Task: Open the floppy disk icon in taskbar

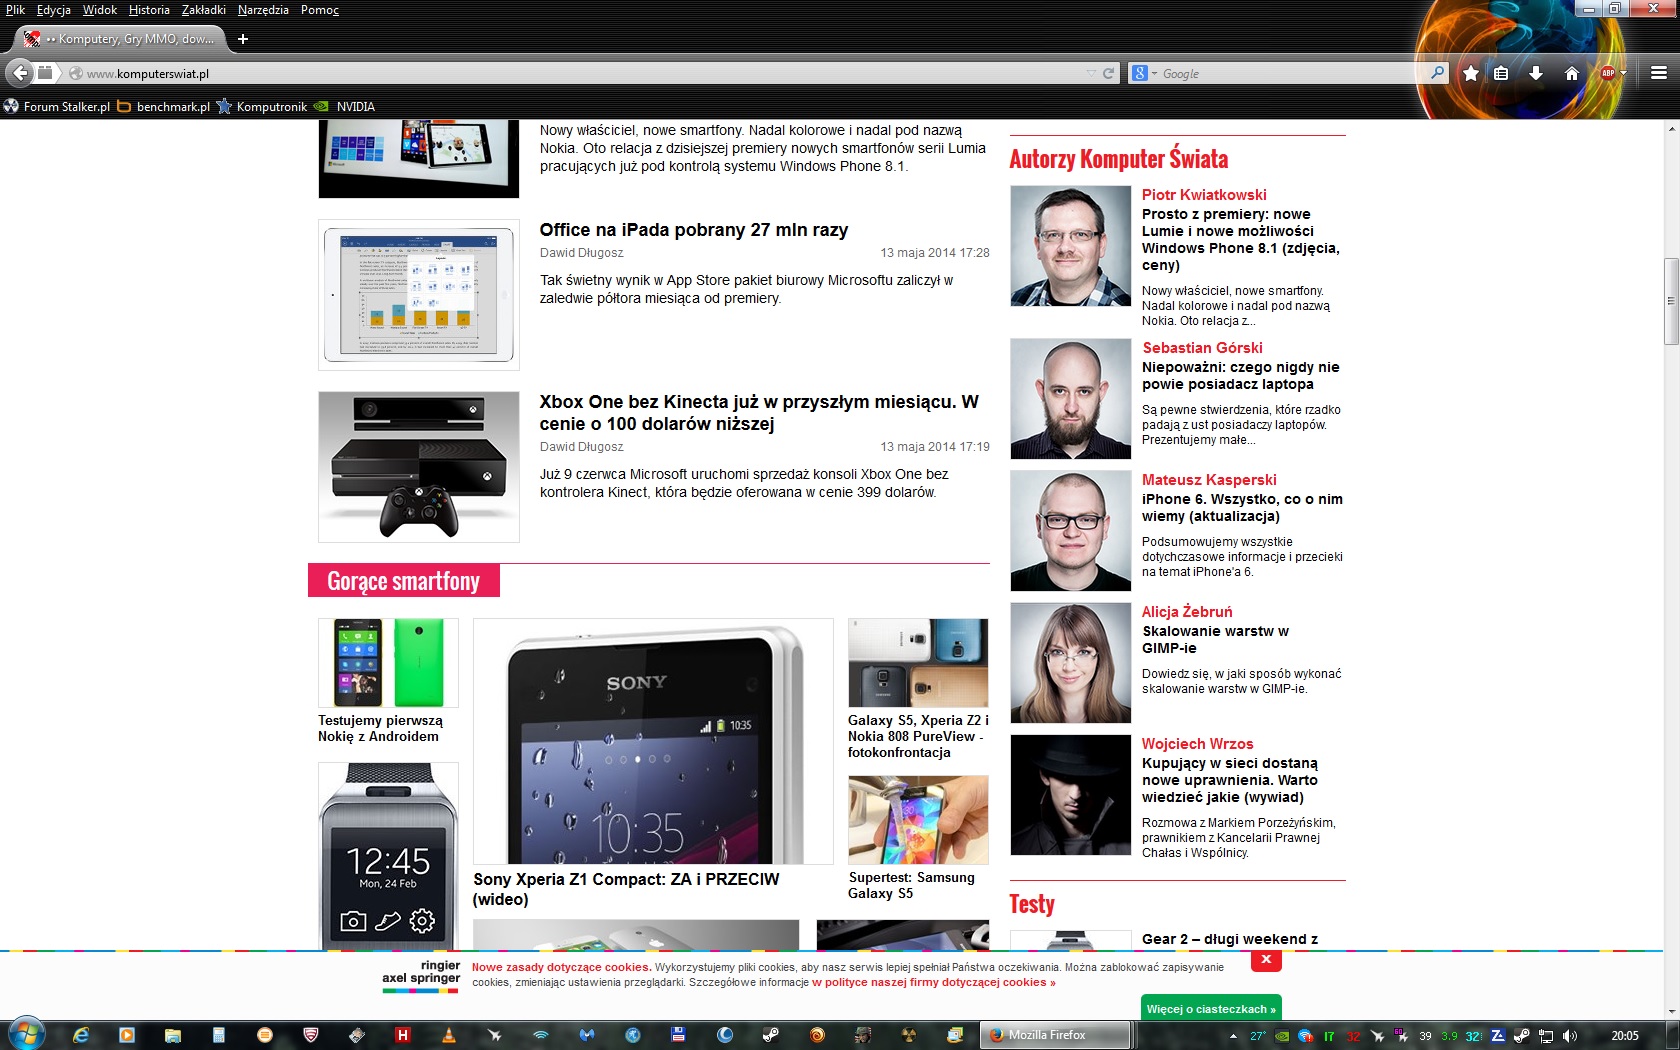Action: (x=679, y=1035)
